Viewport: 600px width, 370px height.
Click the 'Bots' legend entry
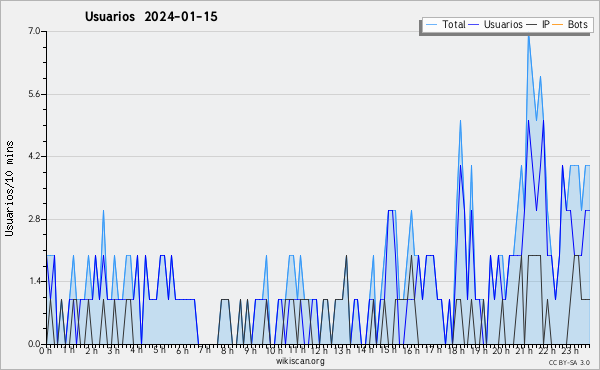[x=570, y=25]
